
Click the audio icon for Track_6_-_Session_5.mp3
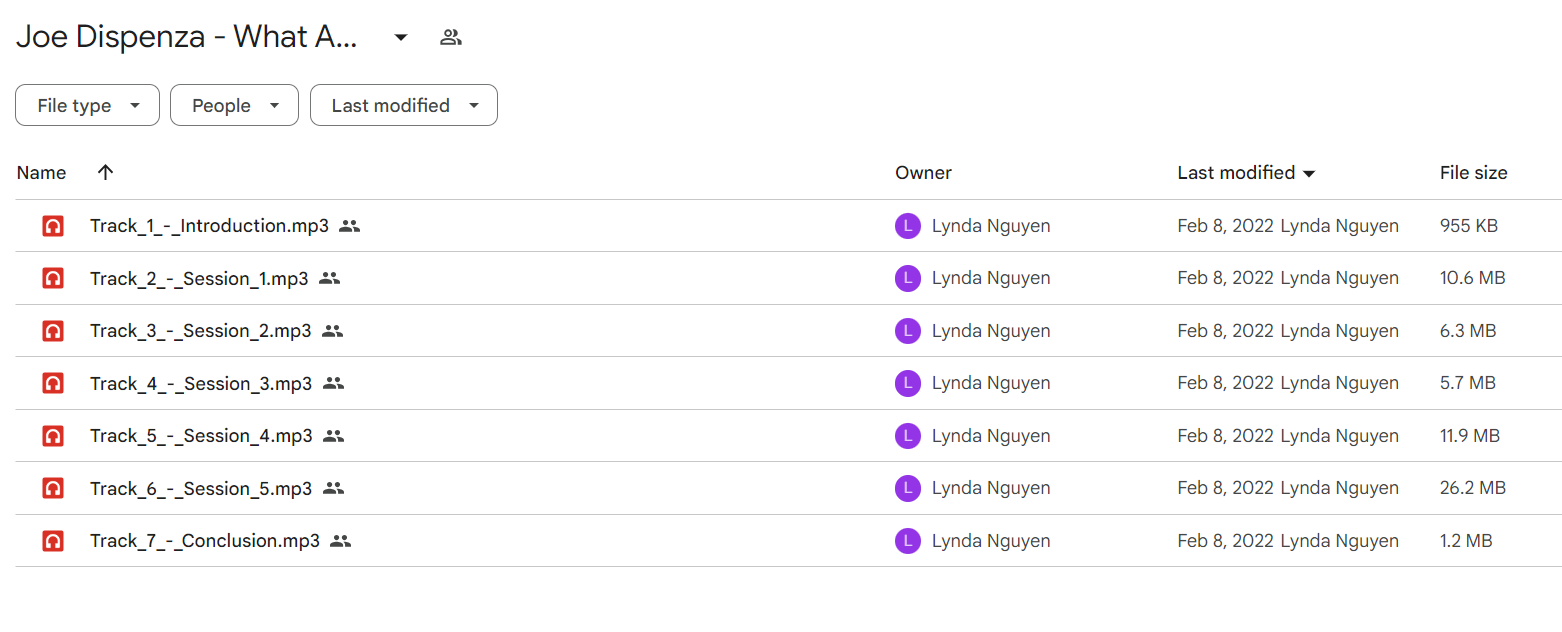[x=53, y=488]
